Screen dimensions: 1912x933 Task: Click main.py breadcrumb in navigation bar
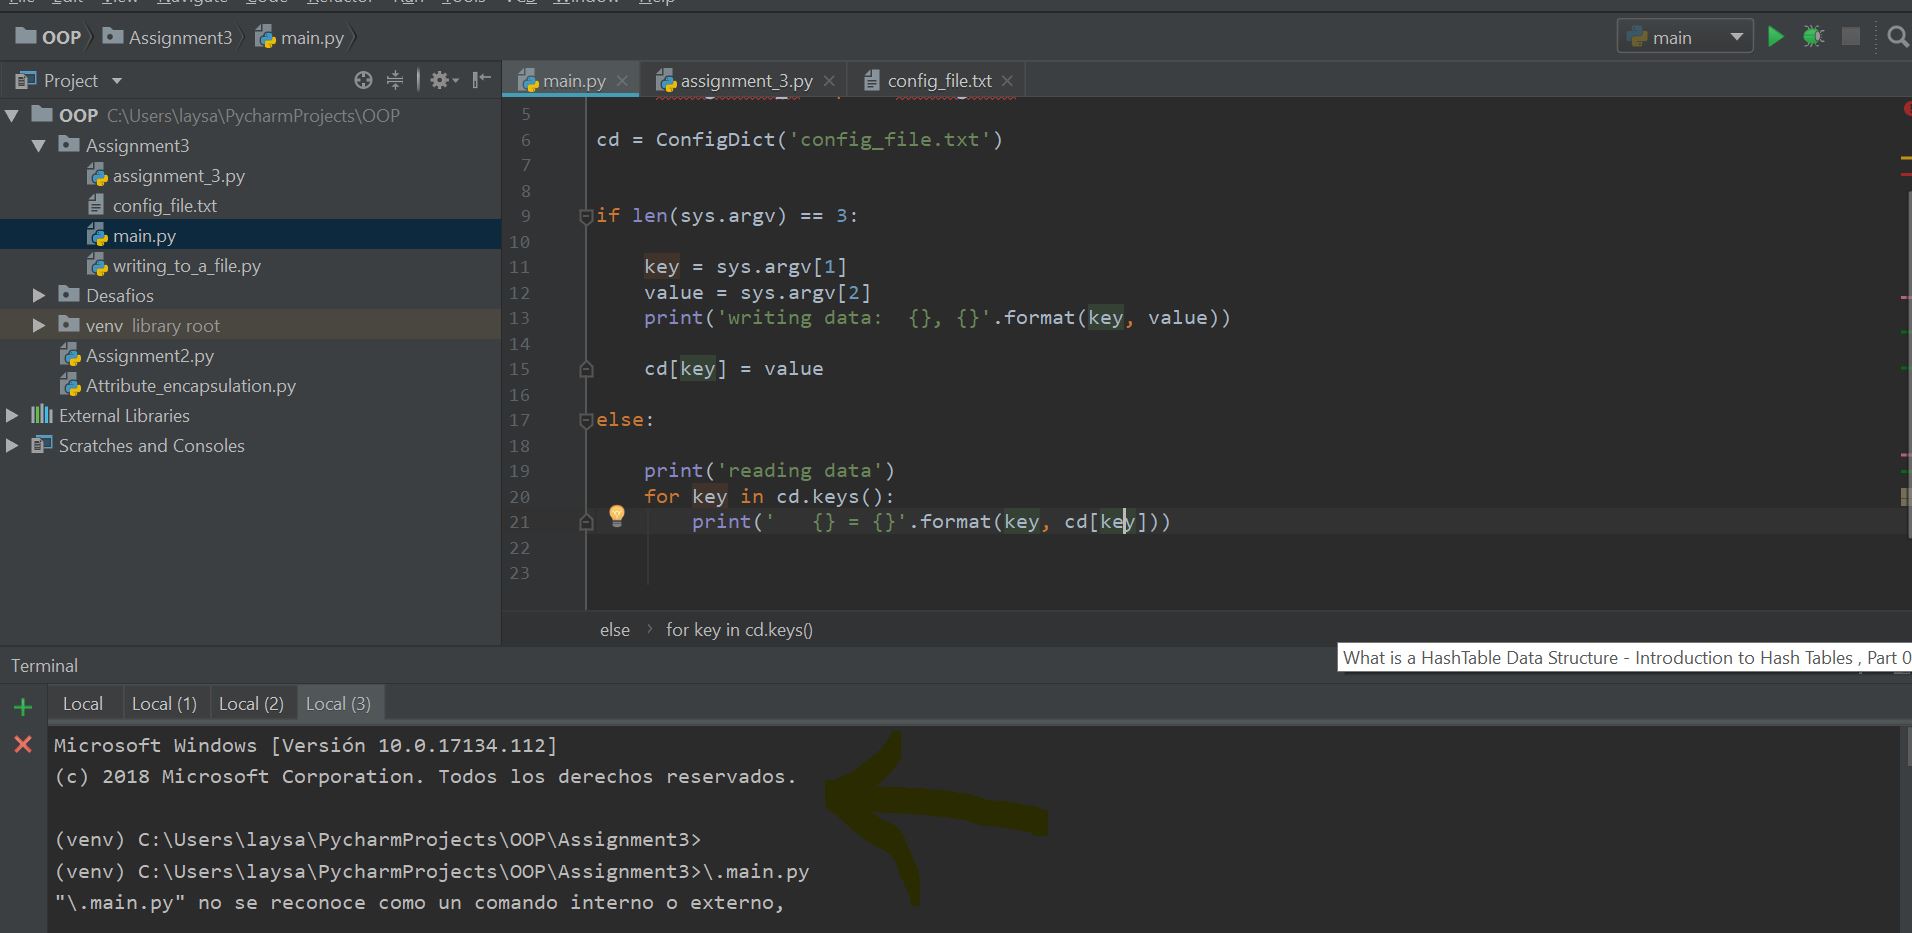[300, 38]
